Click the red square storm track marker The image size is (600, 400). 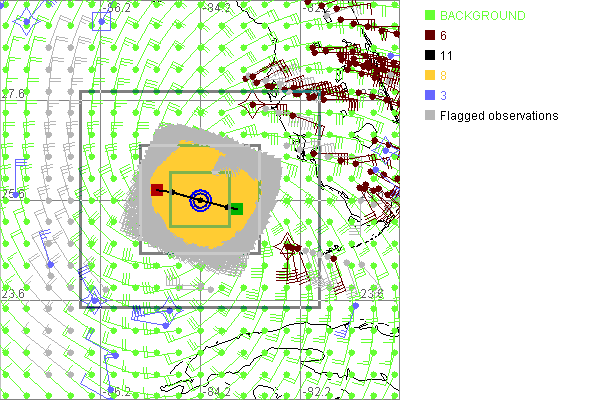(x=157, y=190)
